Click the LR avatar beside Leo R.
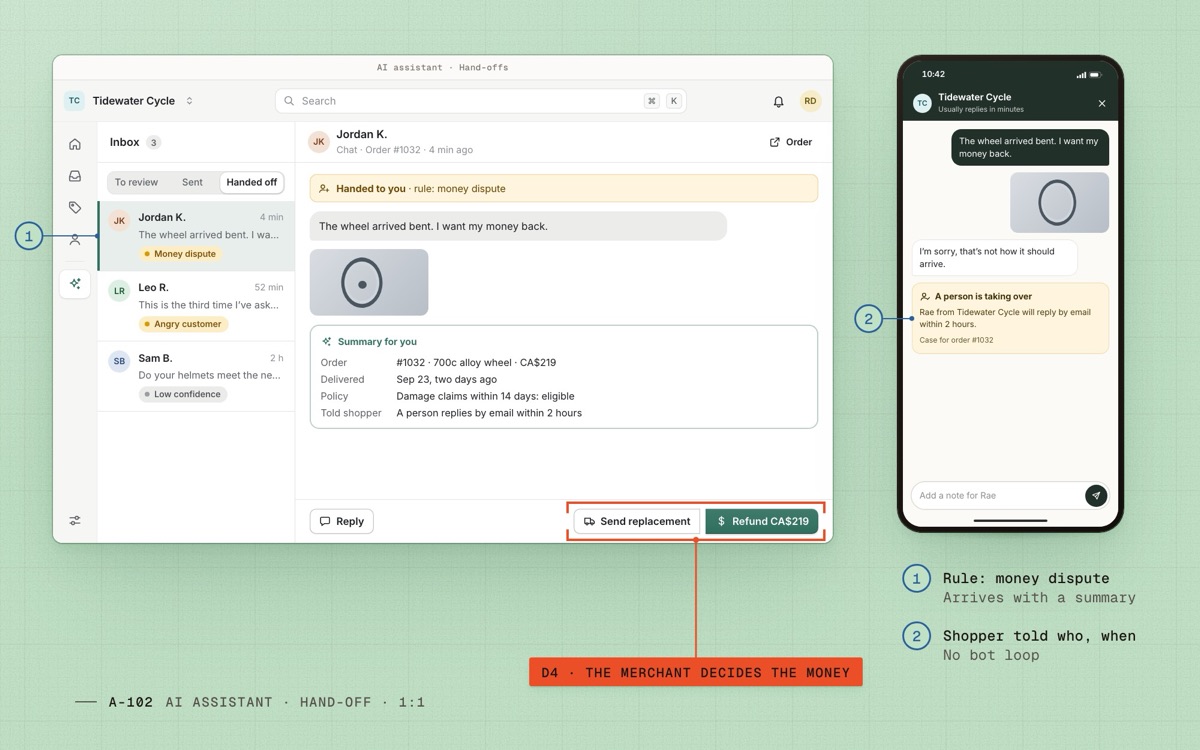Screen dimensions: 1200x750 click(x=119, y=292)
